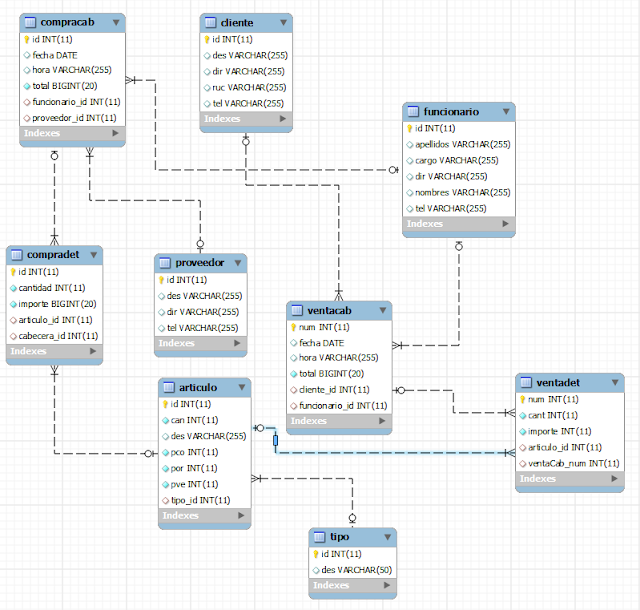
Task: Select primary key icon of cliente id
Action: (207, 40)
